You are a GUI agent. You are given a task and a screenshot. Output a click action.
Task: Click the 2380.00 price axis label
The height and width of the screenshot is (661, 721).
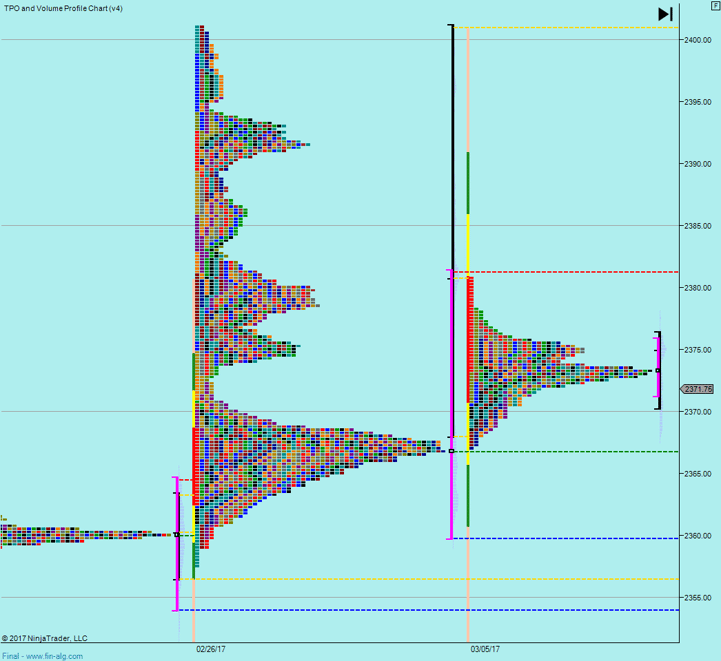coord(697,288)
